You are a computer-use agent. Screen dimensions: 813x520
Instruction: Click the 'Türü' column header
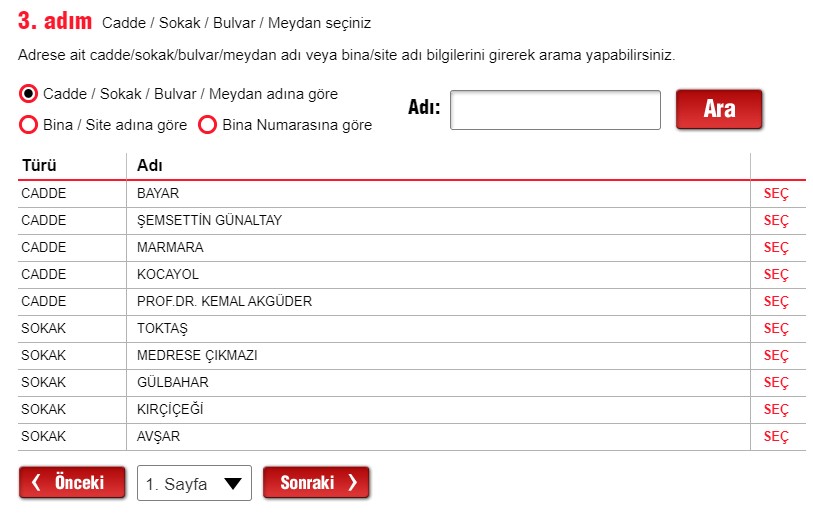click(38, 165)
